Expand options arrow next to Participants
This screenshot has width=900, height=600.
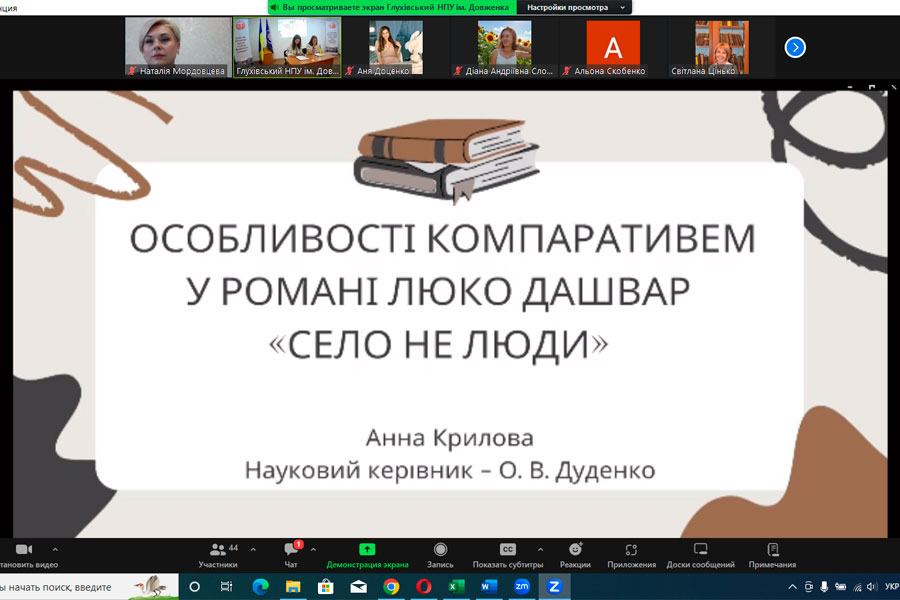coord(253,549)
